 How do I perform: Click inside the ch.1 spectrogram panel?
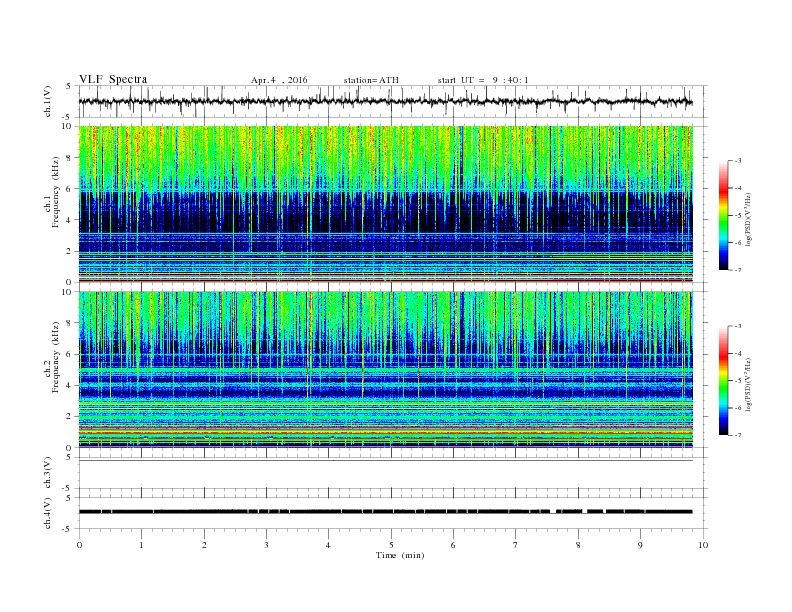click(x=385, y=203)
